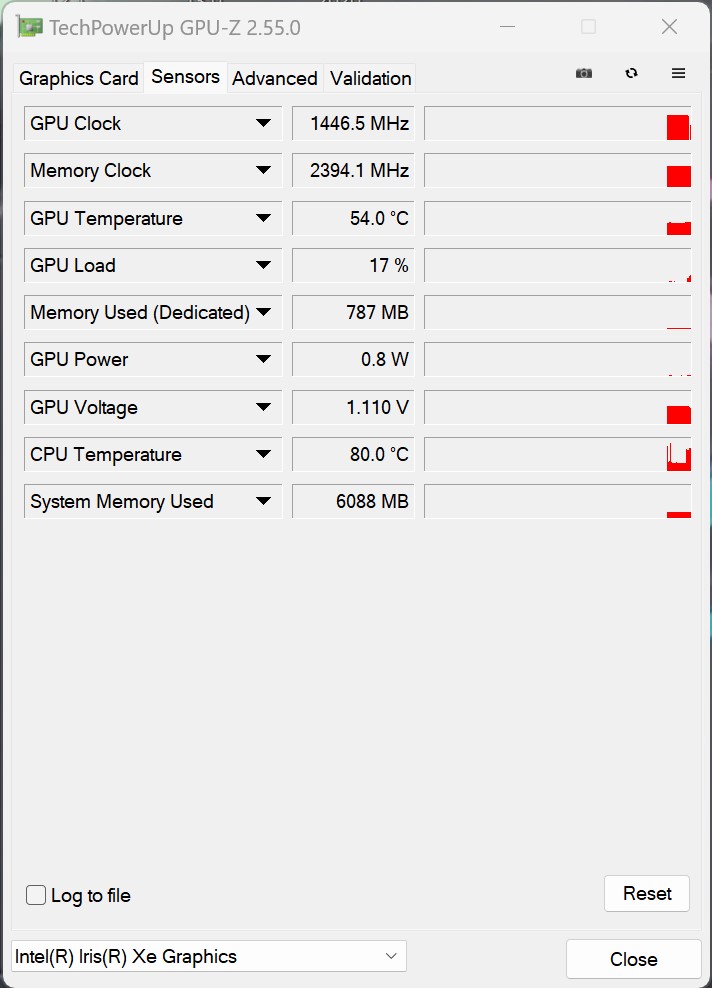Click the GPU Clock history graph
The width and height of the screenshot is (712, 988).
click(x=558, y=124)
